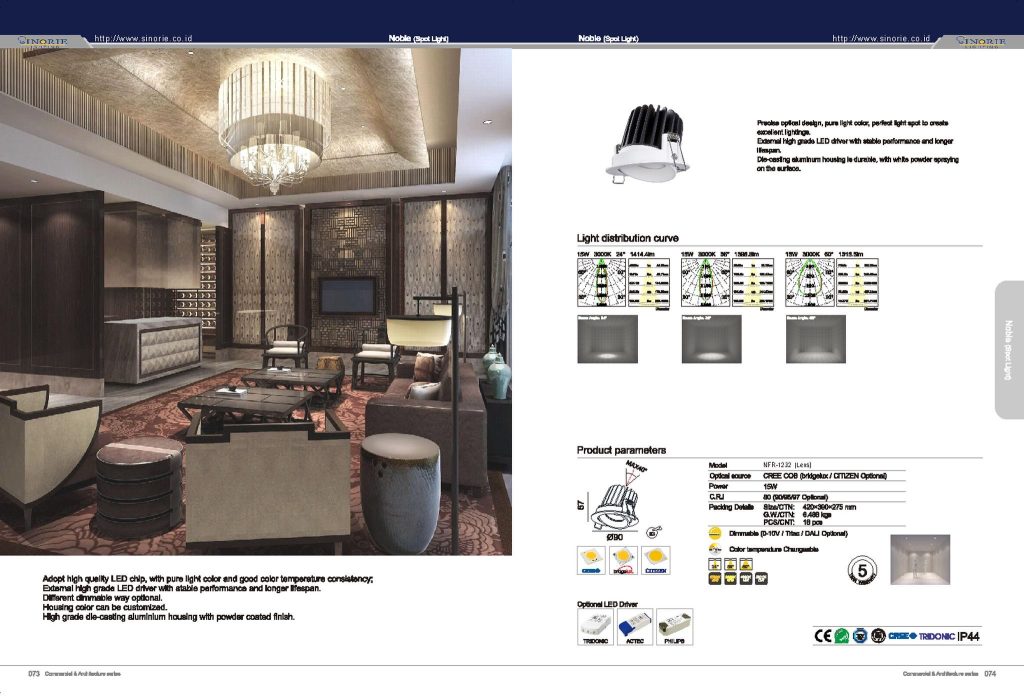Click the Actec LED driver image
Image resolution: width=1024 pixels, height=700 pixels.
pos(635,627)
